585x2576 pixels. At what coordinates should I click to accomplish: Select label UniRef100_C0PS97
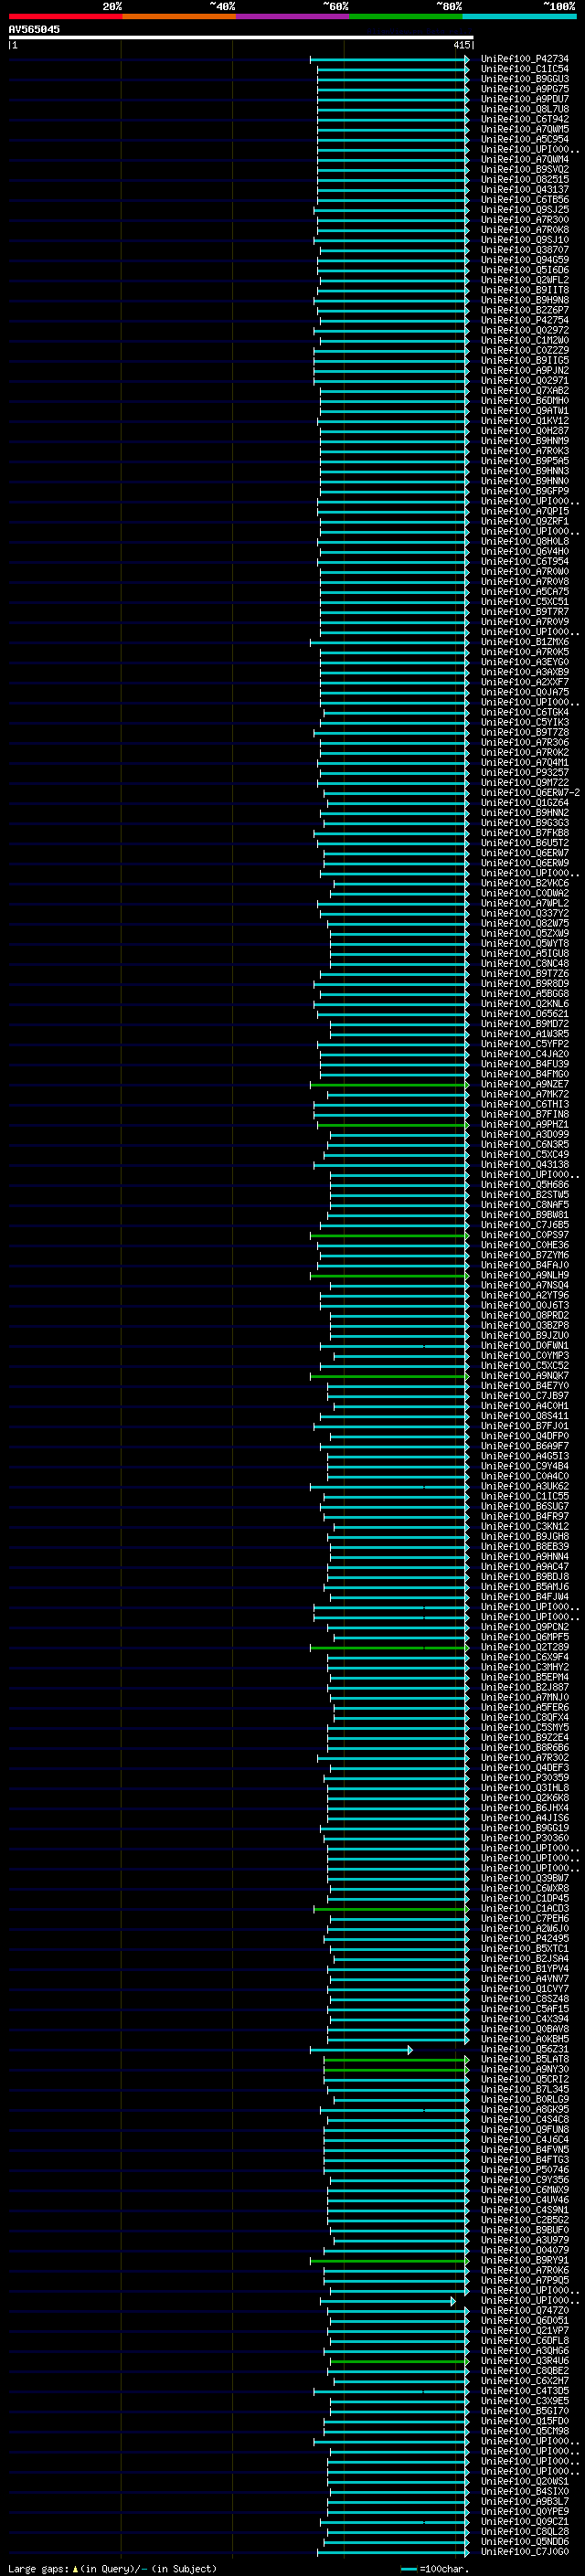pos(524,1236)
